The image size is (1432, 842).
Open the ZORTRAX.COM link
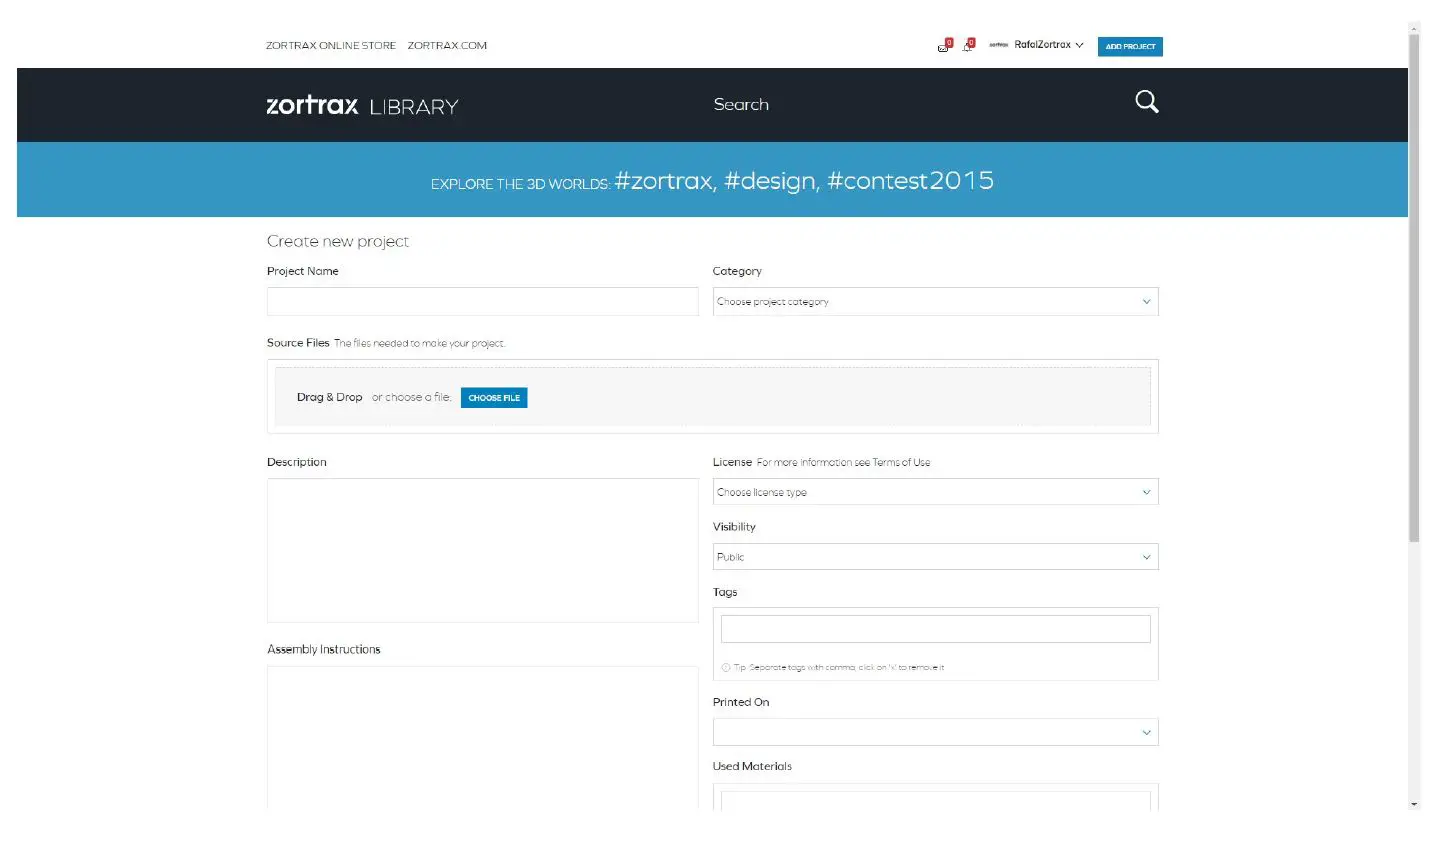click(x=447, y=46)
